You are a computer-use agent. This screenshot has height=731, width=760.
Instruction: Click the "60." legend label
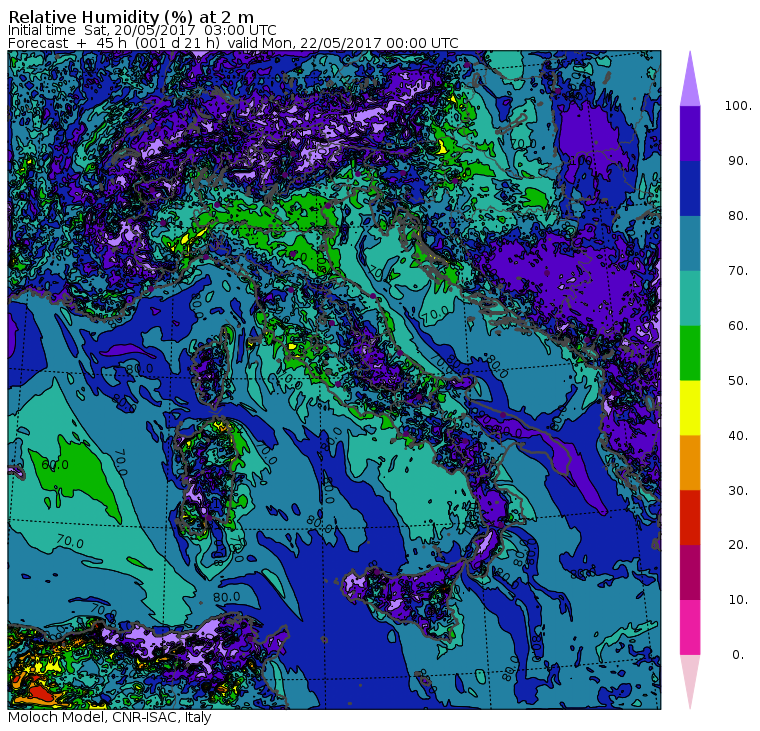tap(738, 326)
